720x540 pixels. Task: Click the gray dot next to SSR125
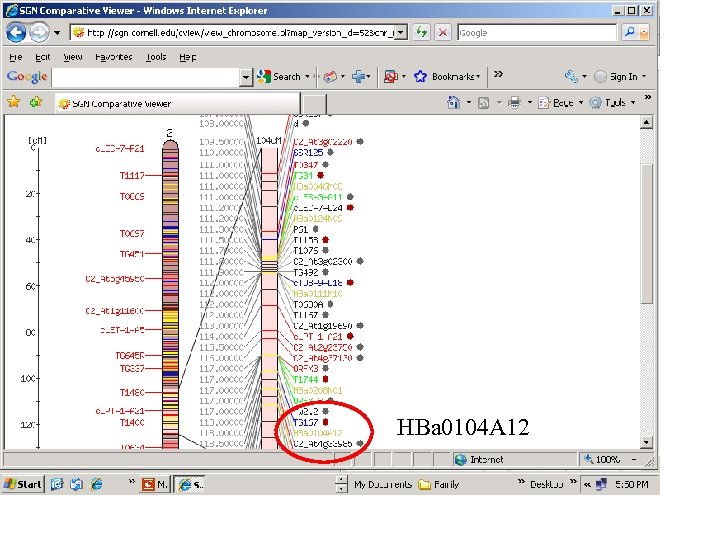[x=330, y=152]
